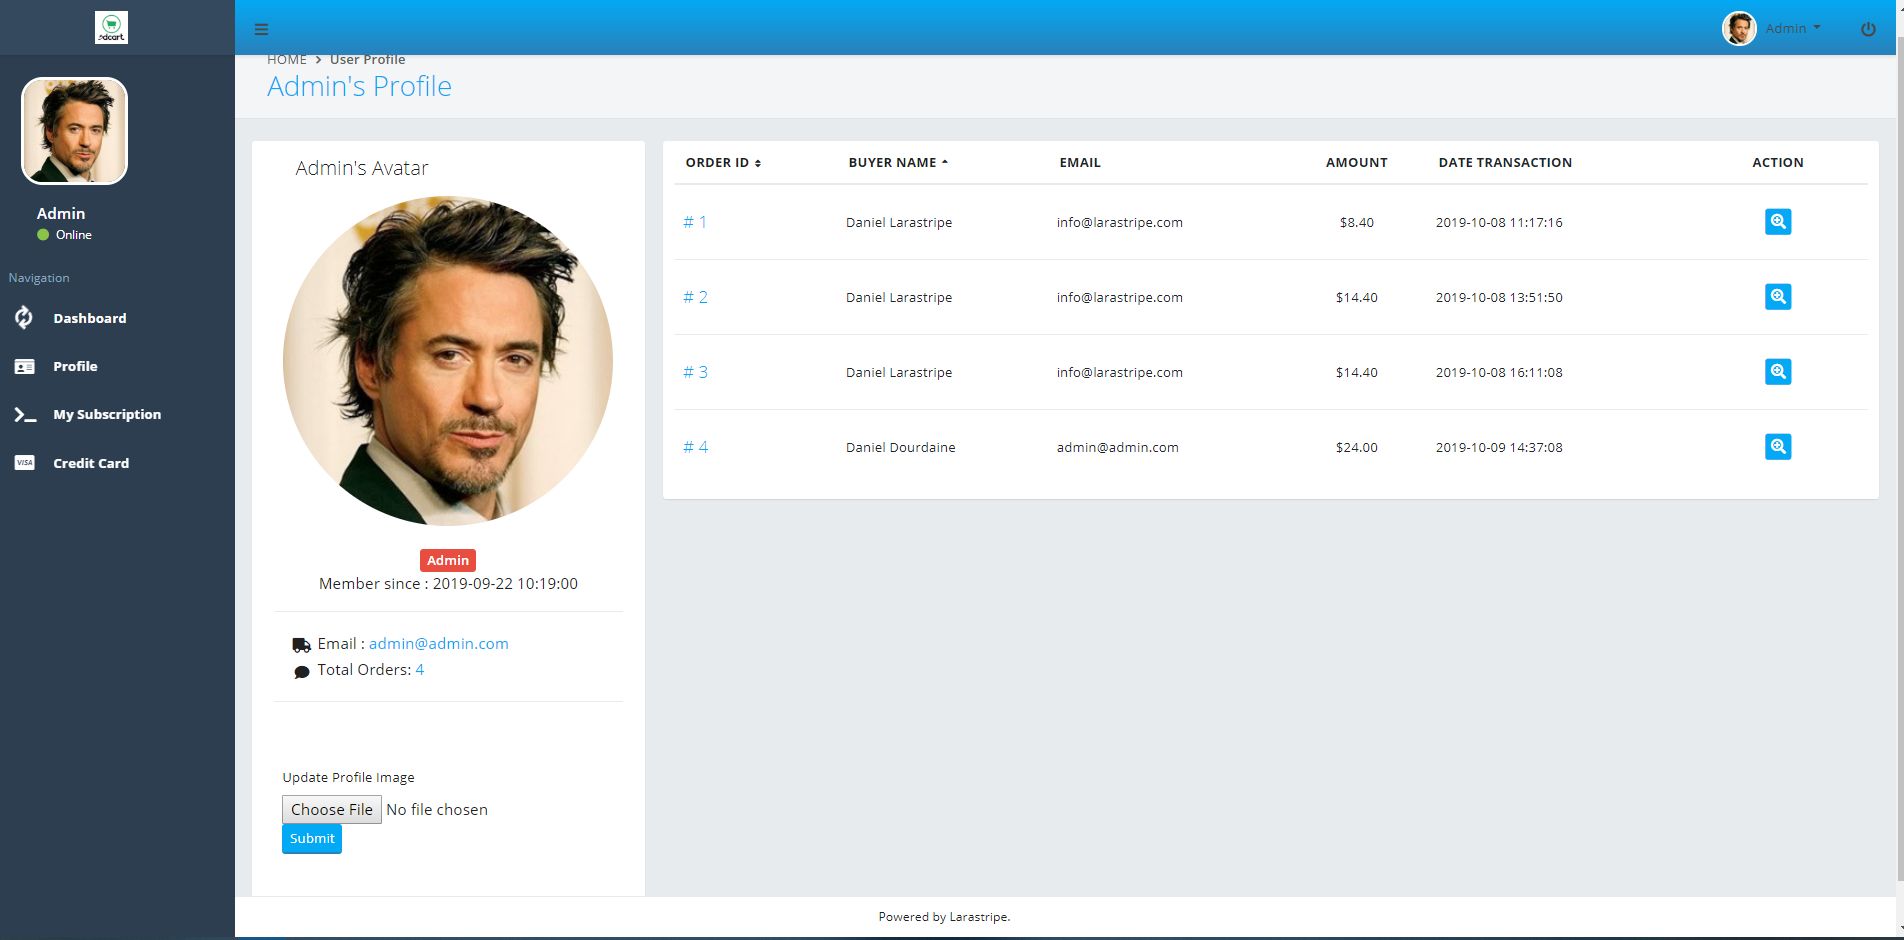Open the Admin user dropdown in header
This screenshot has width=1904, height=940.
(1793, 28)
